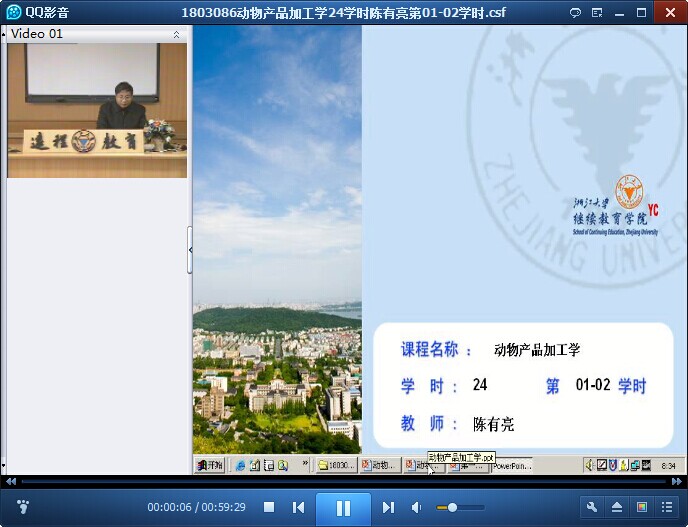Click the elapsed time display 00:00:06
This screenshot has height=527, width=688.
click(169, 507)
